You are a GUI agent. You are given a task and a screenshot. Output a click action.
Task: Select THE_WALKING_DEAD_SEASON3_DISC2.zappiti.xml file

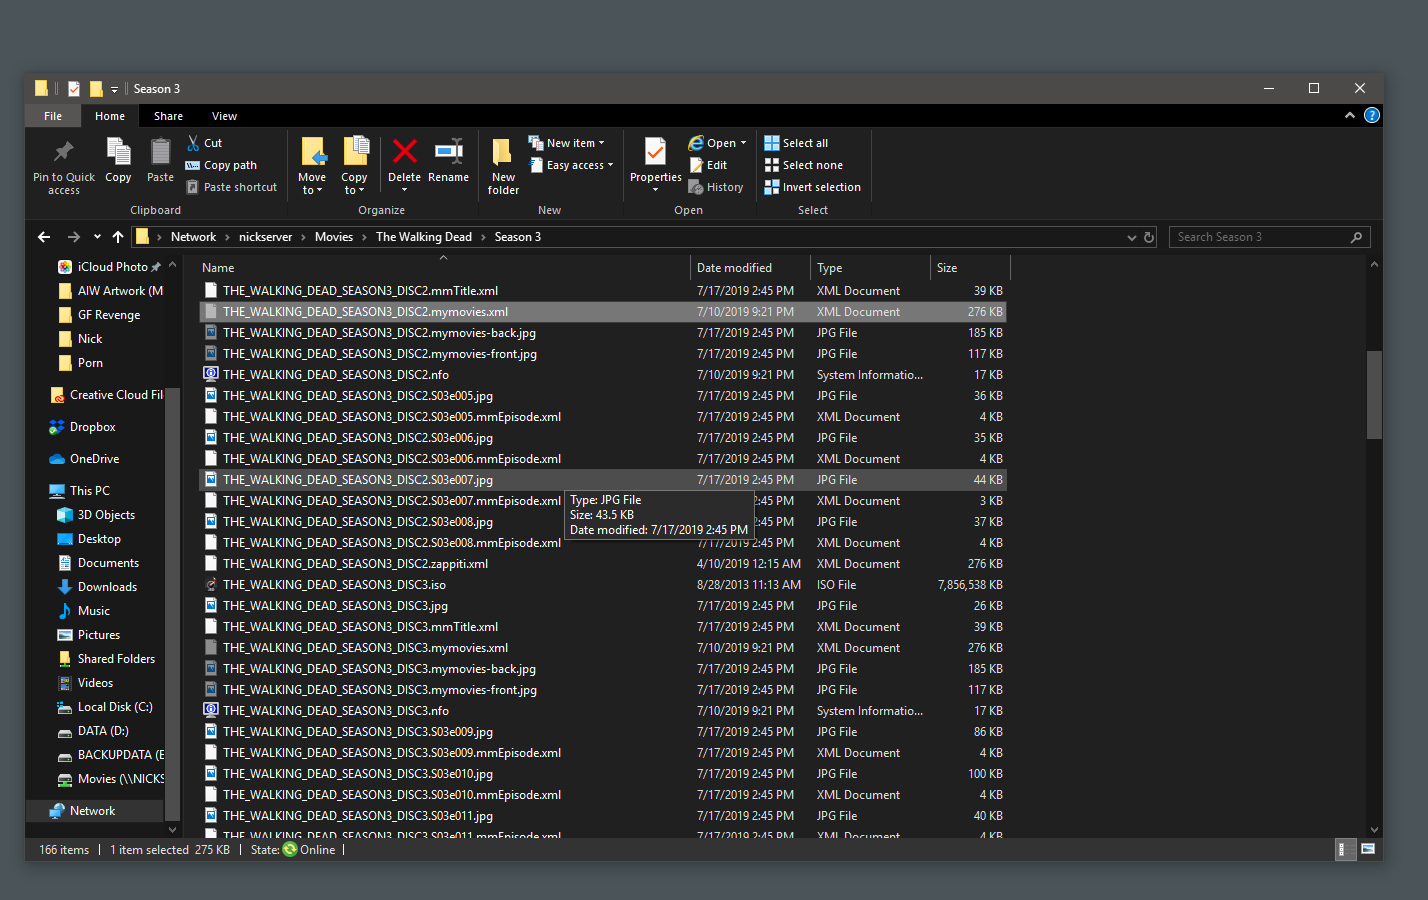603,564
